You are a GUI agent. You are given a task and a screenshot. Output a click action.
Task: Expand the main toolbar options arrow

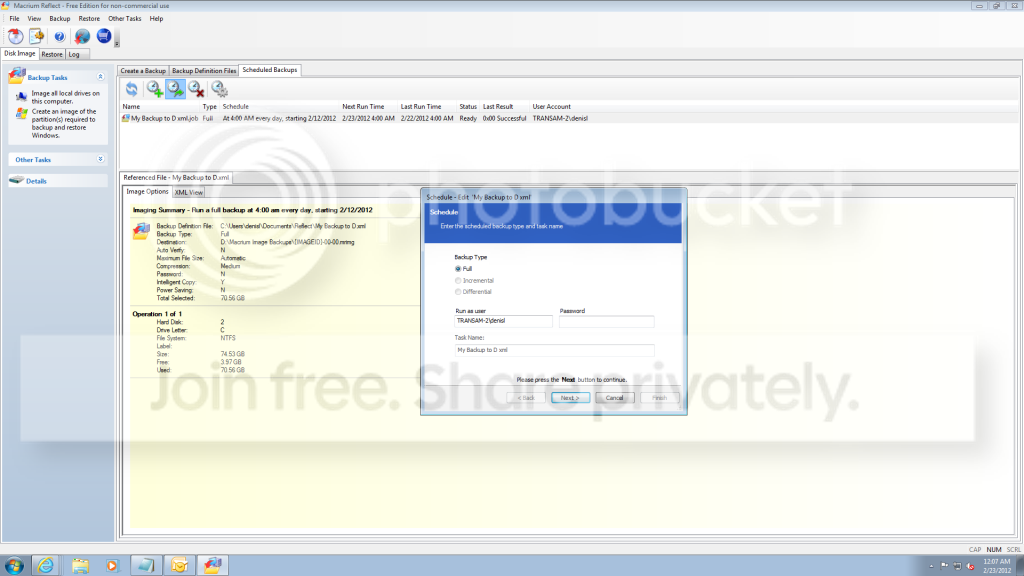(117, 43)
